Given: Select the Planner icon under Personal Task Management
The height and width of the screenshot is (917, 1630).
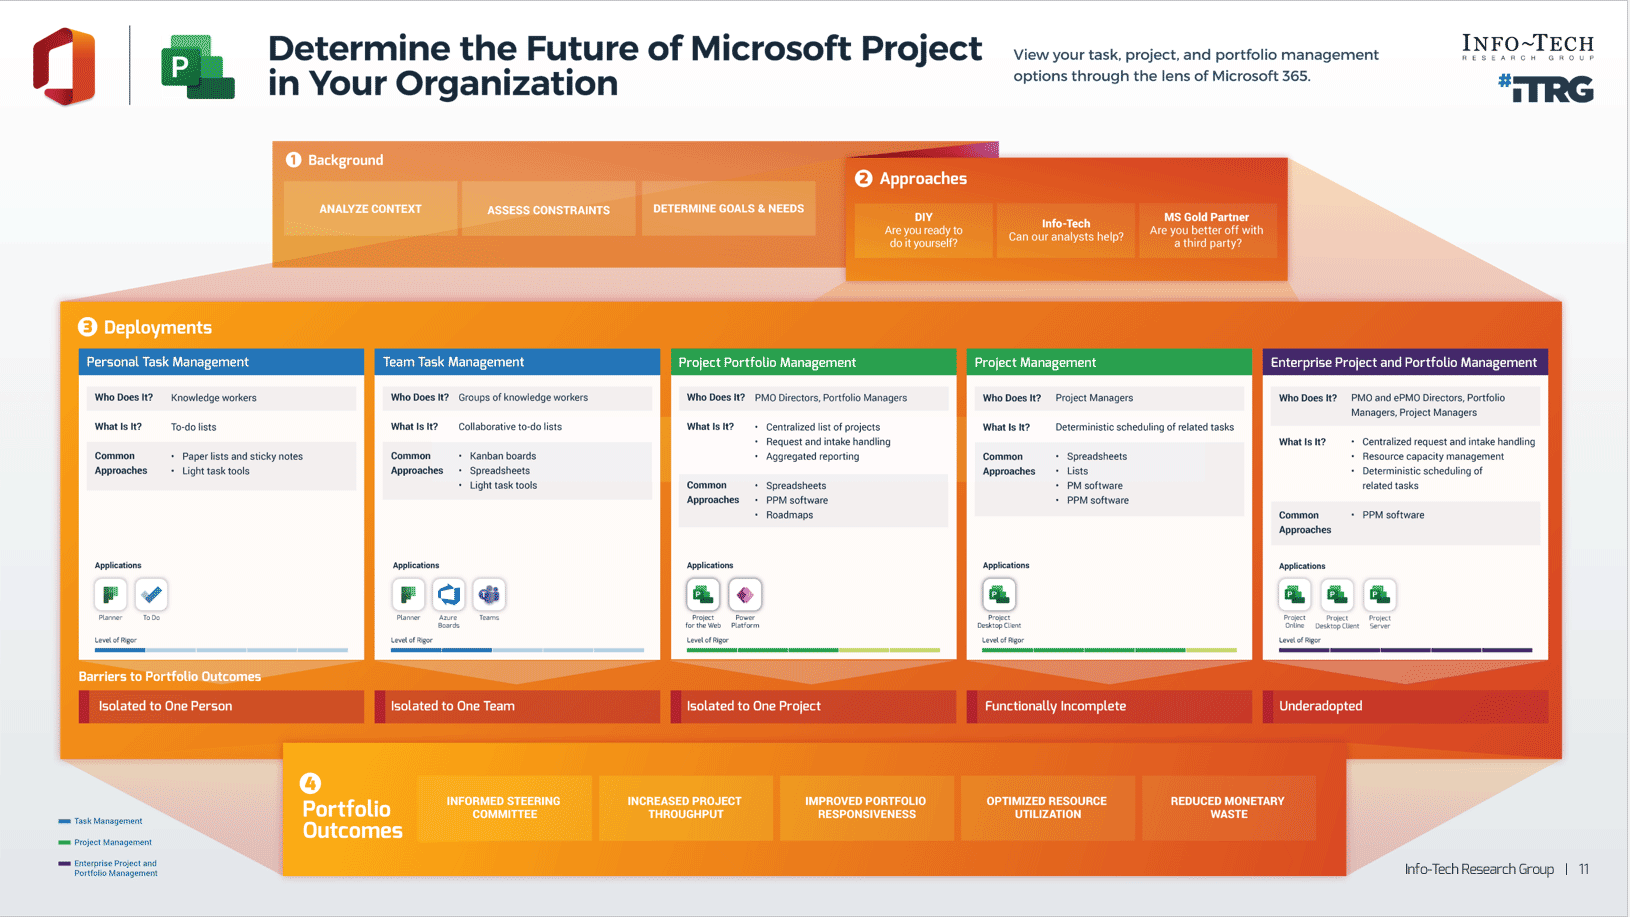Looking at the screenshot, I should 110,595.
